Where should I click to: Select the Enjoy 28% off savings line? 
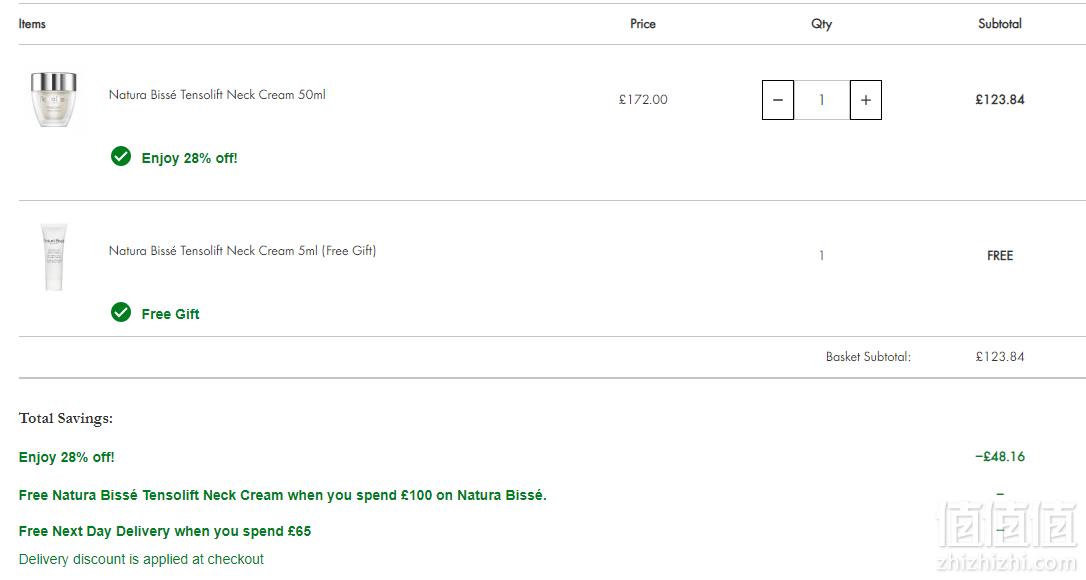pyautogui.click(x=66, y=457)
